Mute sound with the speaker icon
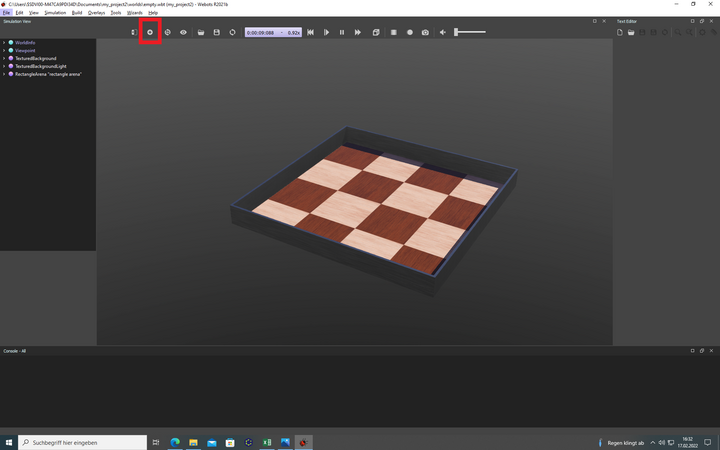 point(443,32)
